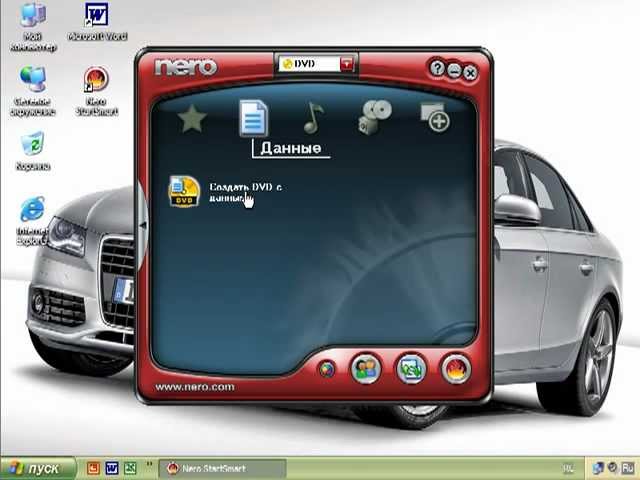Click the round system tray icon
This screenshot has height=480, width=640.
point(612,468)
